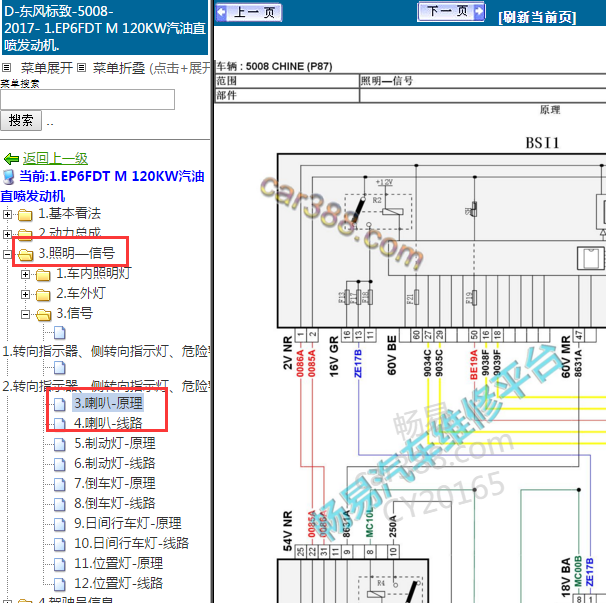Focus the 菜单搜索 input field
606x603 pixels.
click(x=87, y=99)
